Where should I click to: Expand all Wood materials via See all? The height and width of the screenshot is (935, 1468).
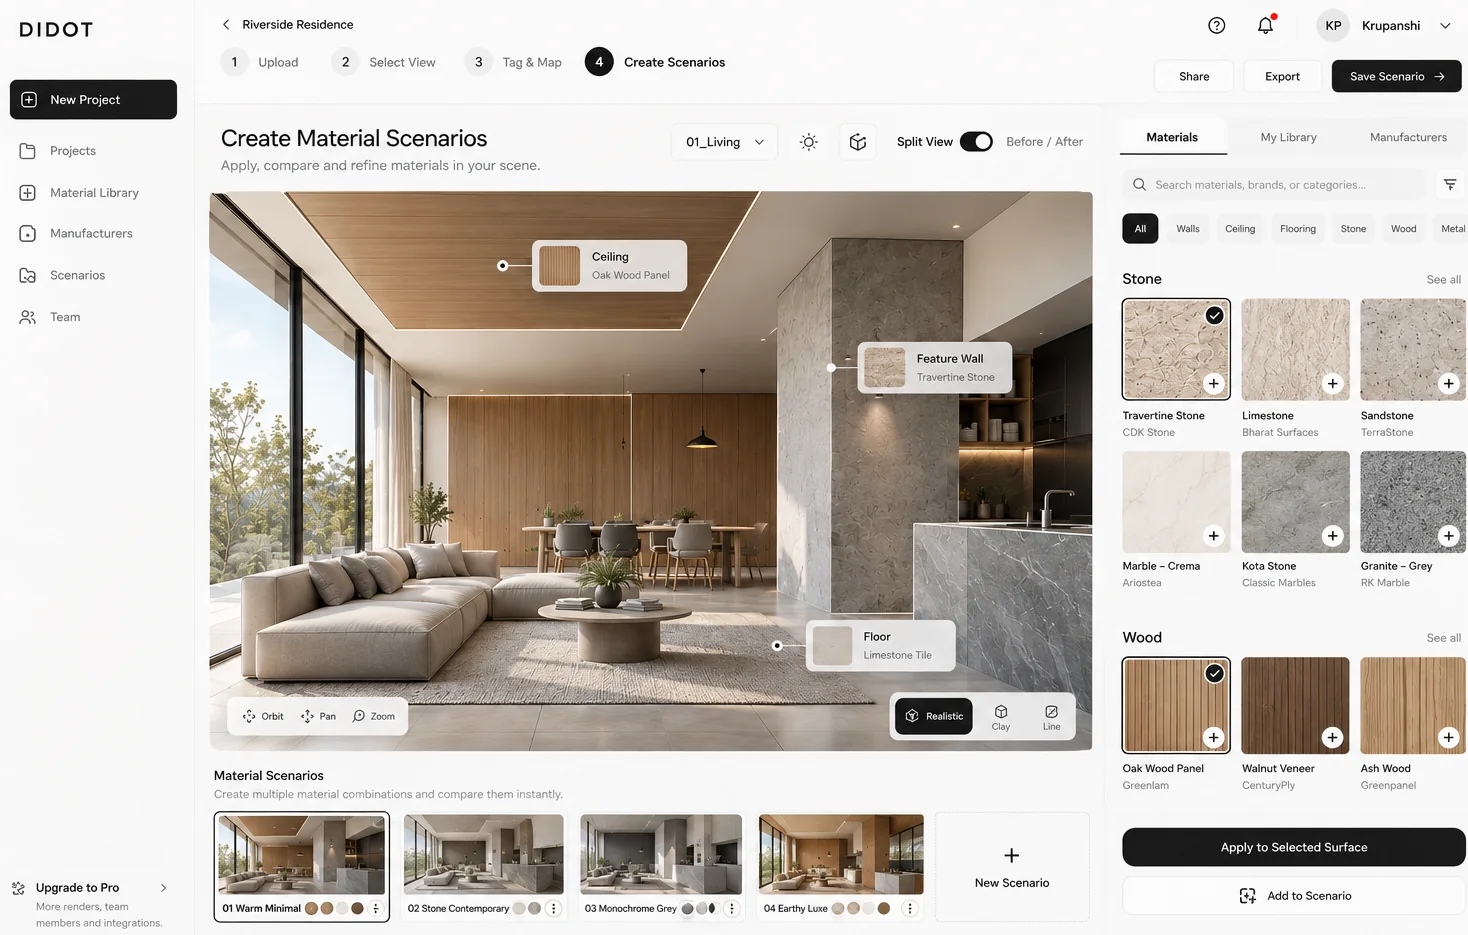[1443, 638]
